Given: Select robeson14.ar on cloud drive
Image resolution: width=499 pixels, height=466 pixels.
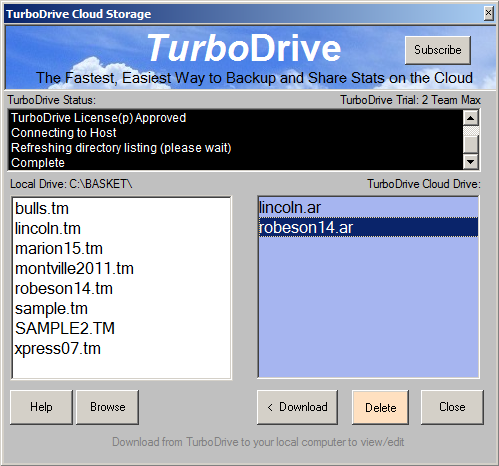Looking at the screenshot, I should [x=368, y=227].
